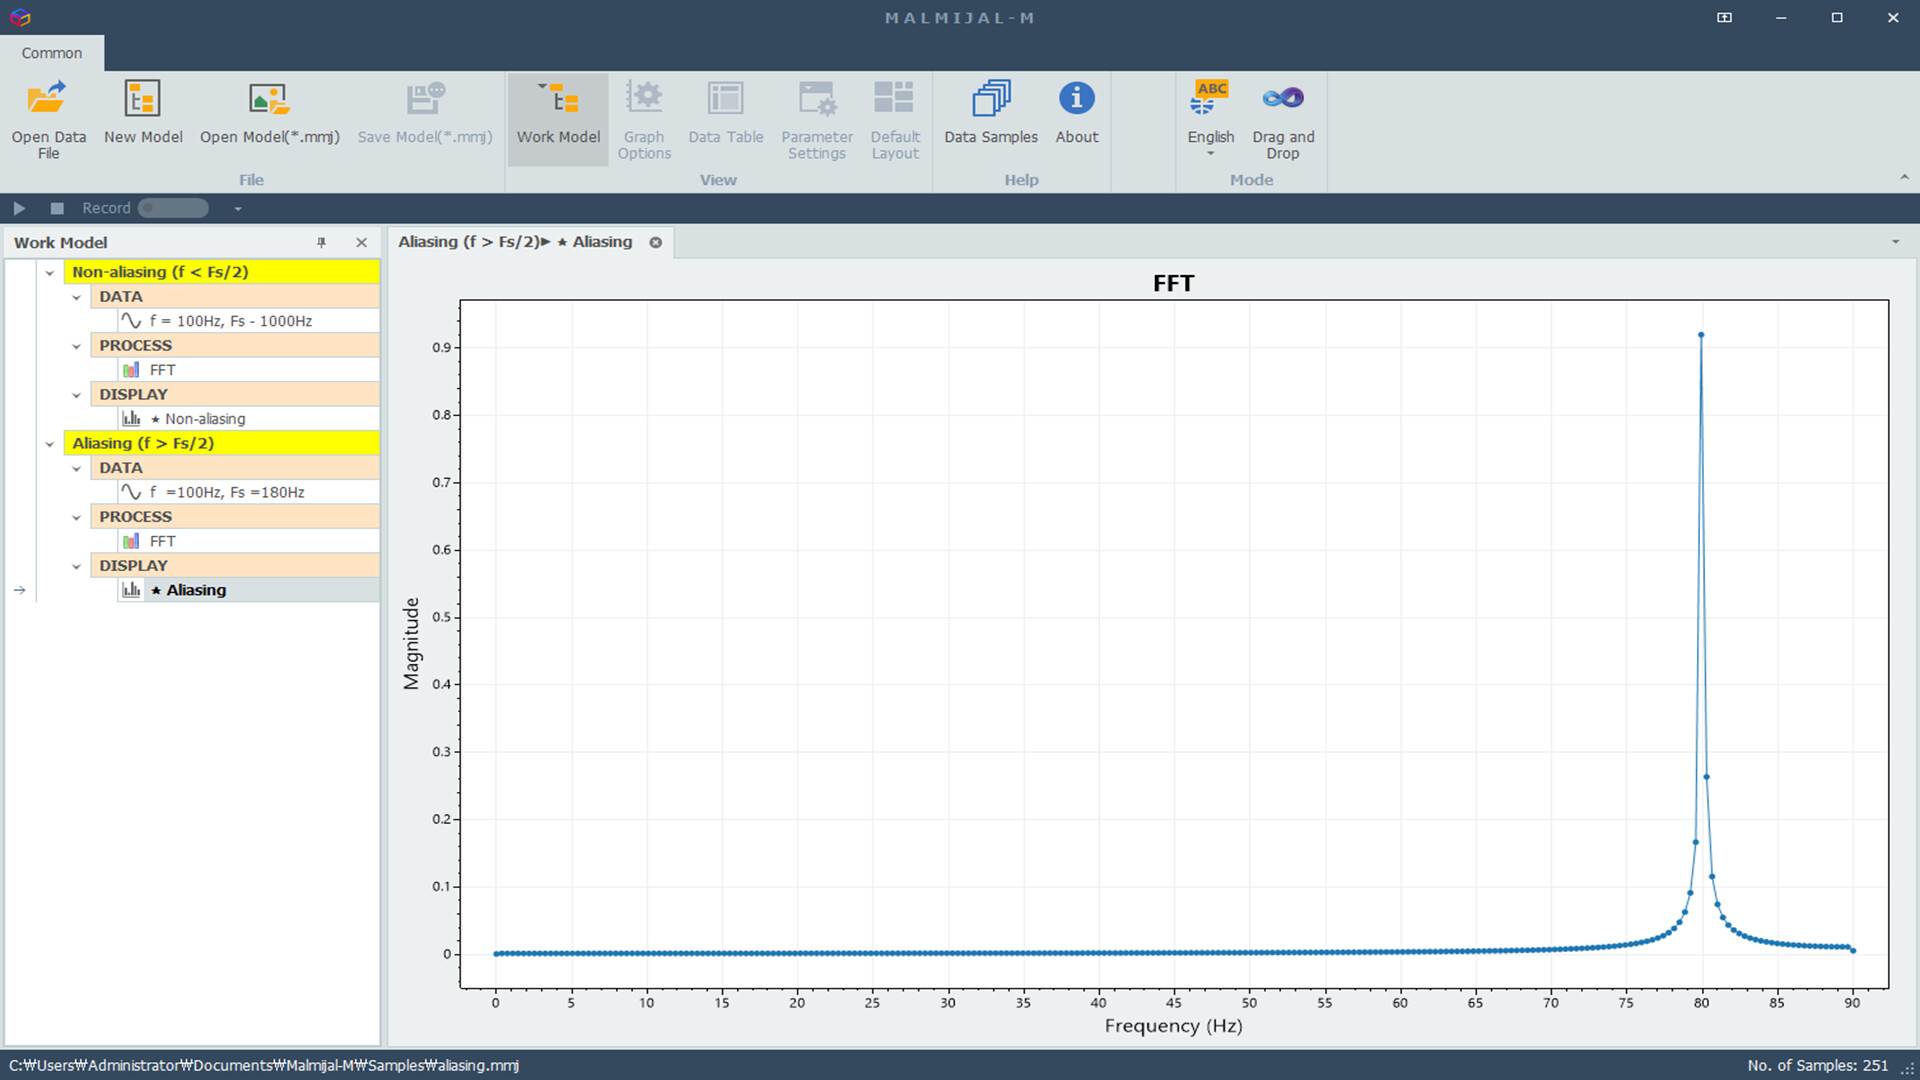Collapse the Non-aliasing (f < Fs/2) tree node
The image size is (1920, 1080).
(50, 272)
